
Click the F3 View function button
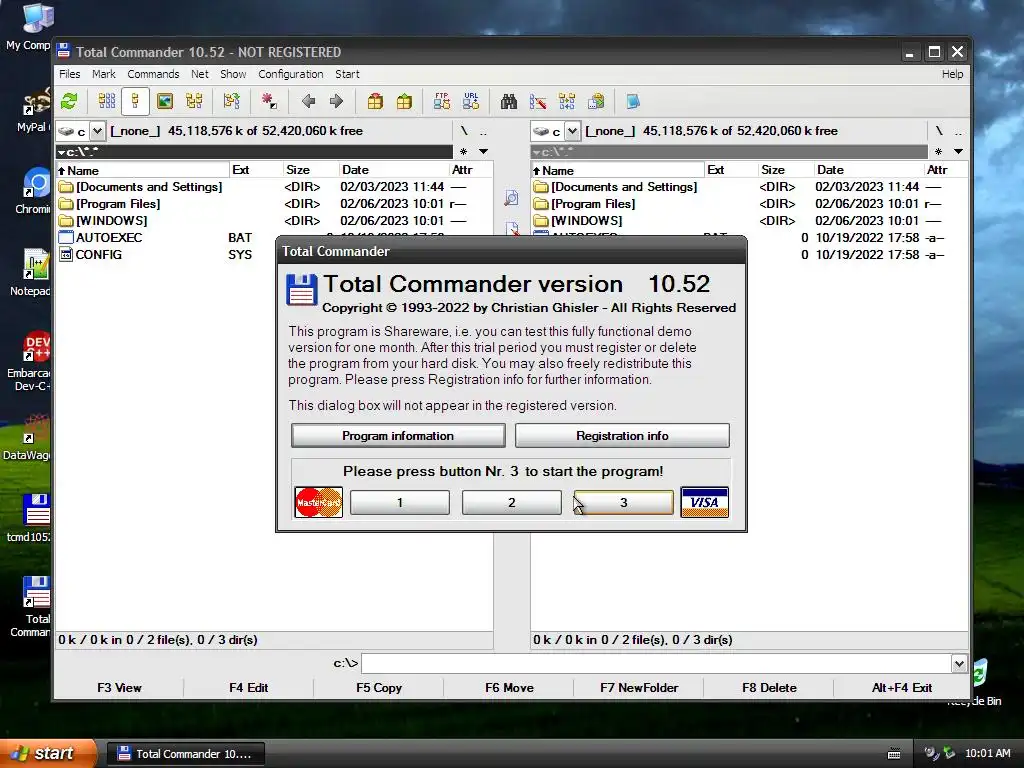(119, 688)
